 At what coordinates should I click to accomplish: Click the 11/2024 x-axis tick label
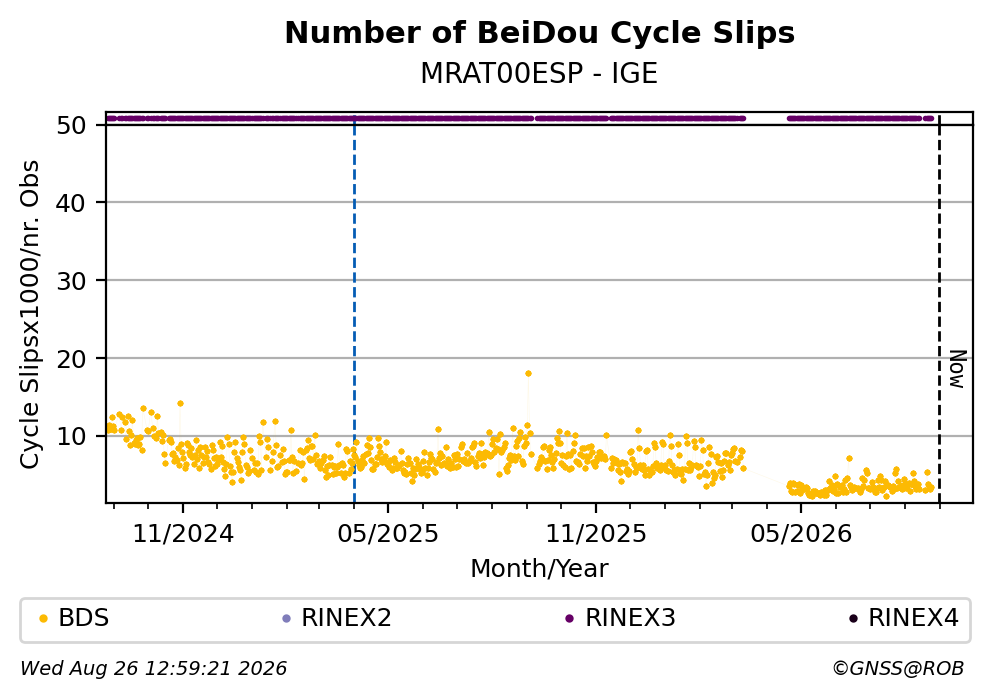click(183, 534)
